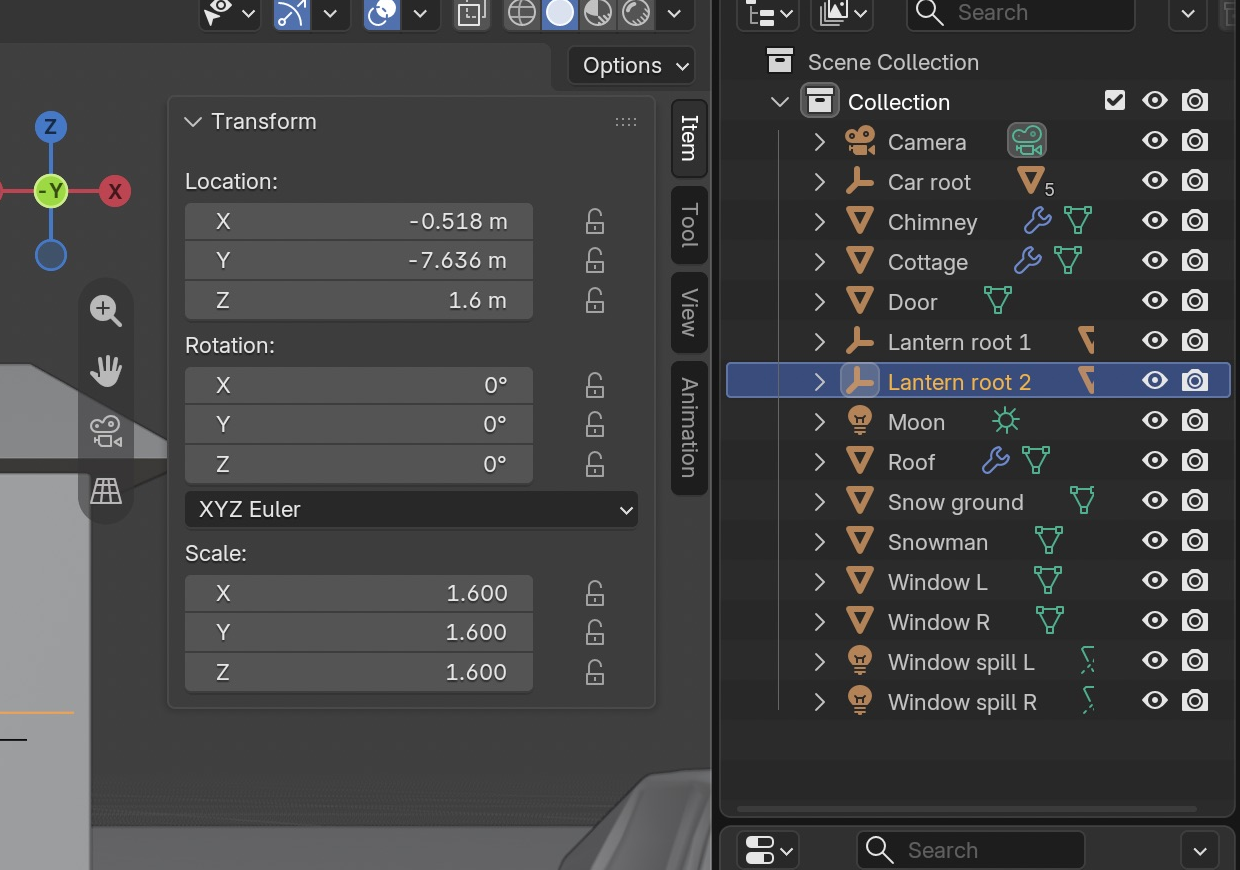Image resolution: width=1240 pixels, height=870 pixels.
Task: Select Window spill R in the outliner
Action: (x=962, y=702)
